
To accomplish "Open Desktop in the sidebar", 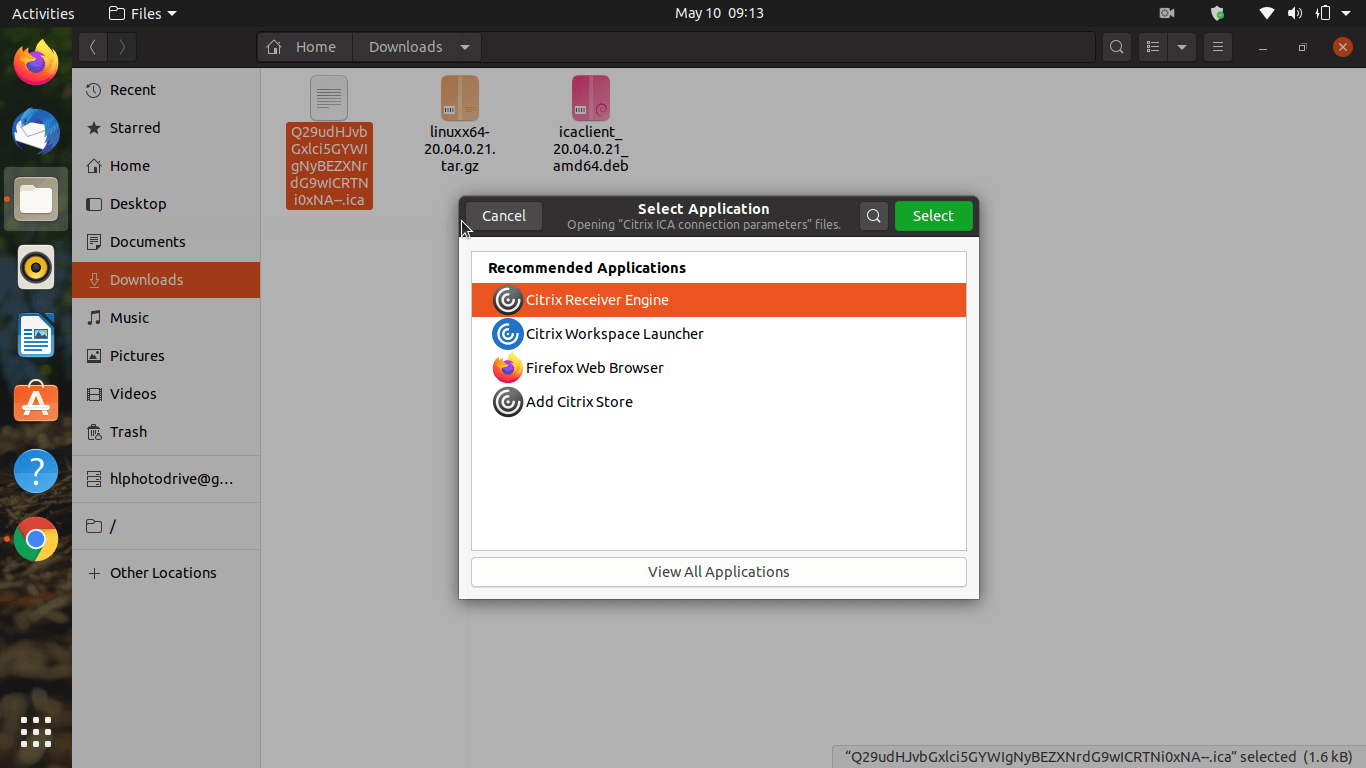I will coord(166,204).
